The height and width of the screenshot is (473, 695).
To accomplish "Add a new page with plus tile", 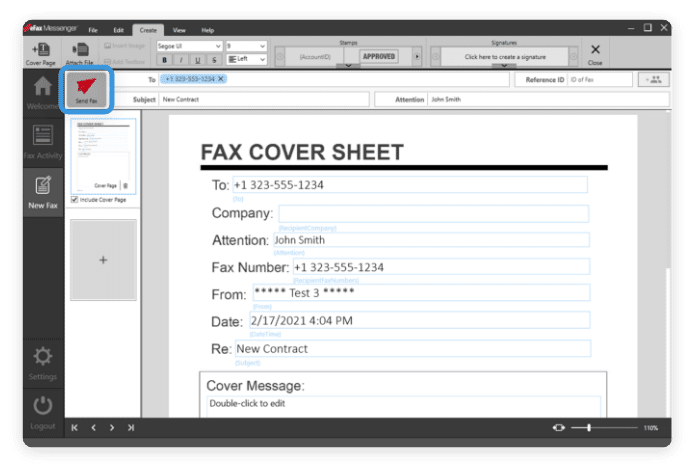I will pyautogui.click(x=103, y=260).
